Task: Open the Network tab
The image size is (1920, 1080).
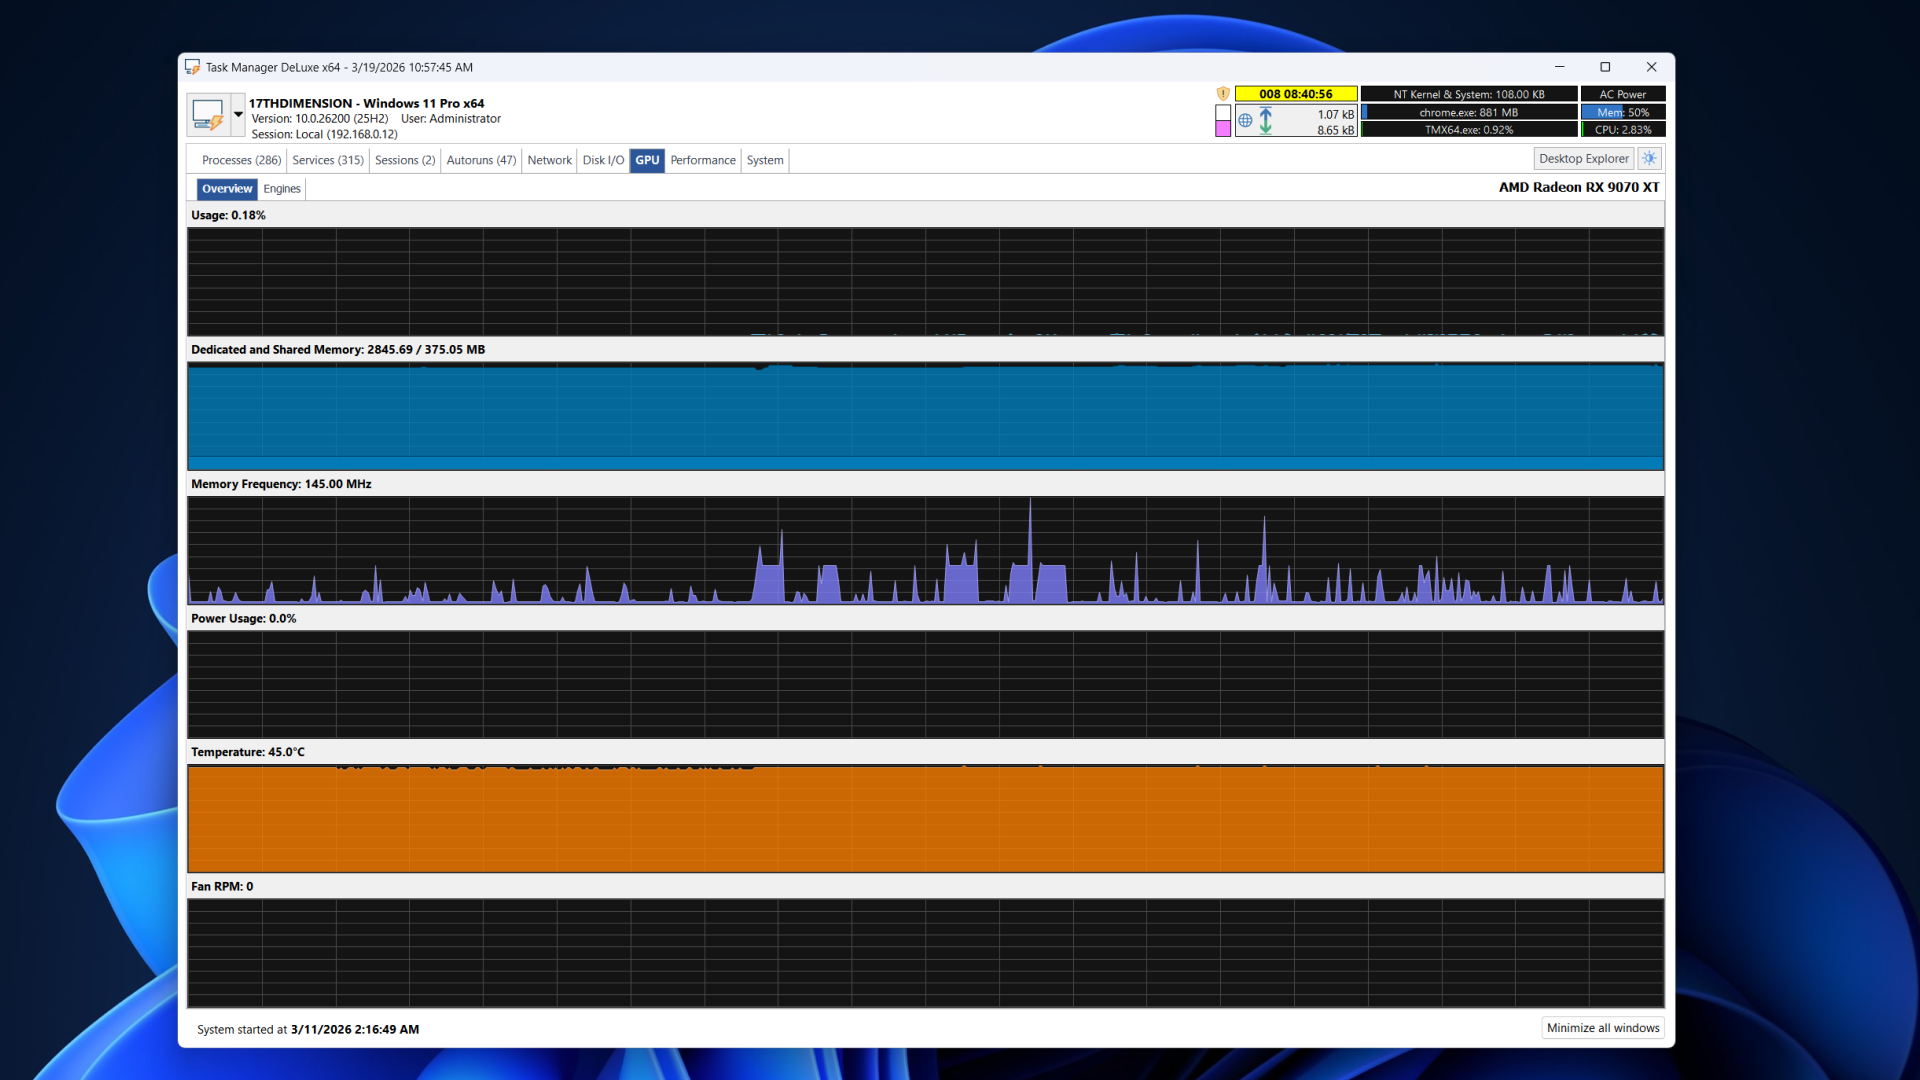Action: (x=549, y=160)
